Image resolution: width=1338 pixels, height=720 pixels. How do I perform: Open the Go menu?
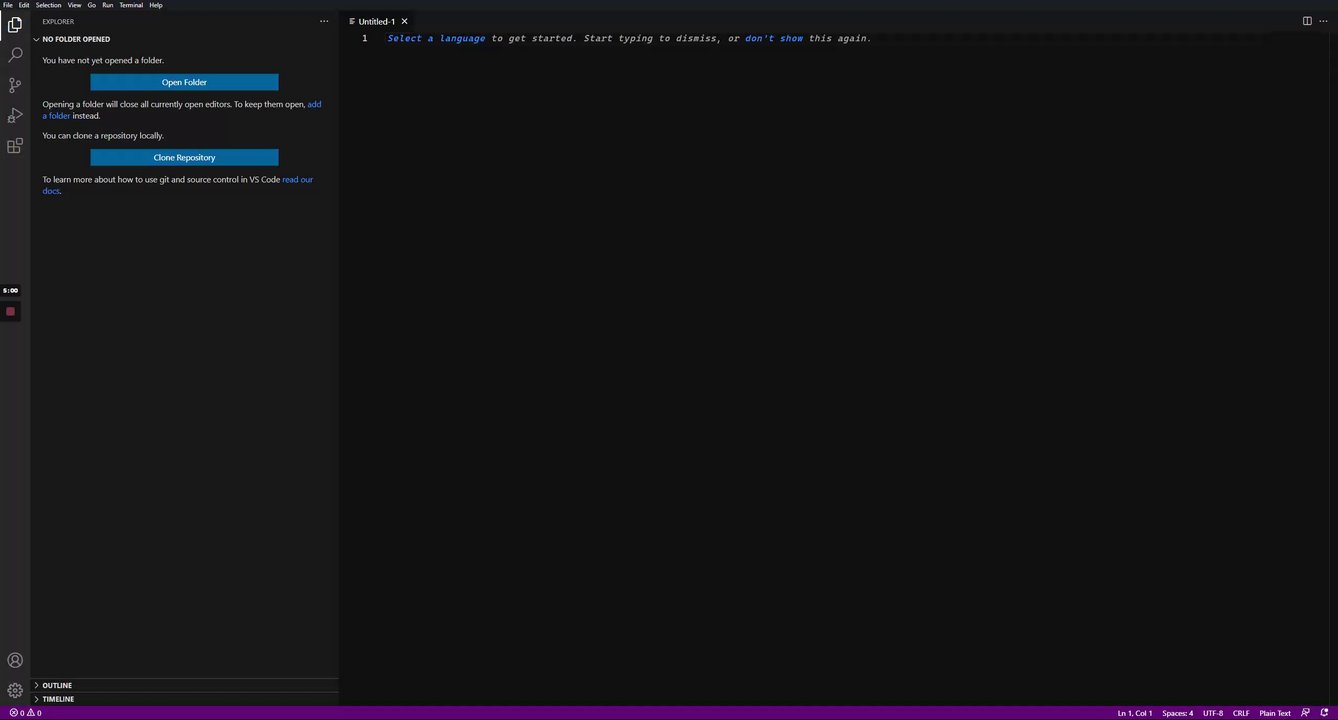click(91, 5)
